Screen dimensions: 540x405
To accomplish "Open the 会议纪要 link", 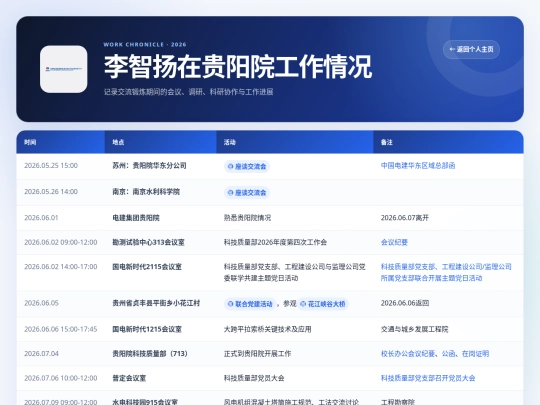I will click(x=394, y=242).
